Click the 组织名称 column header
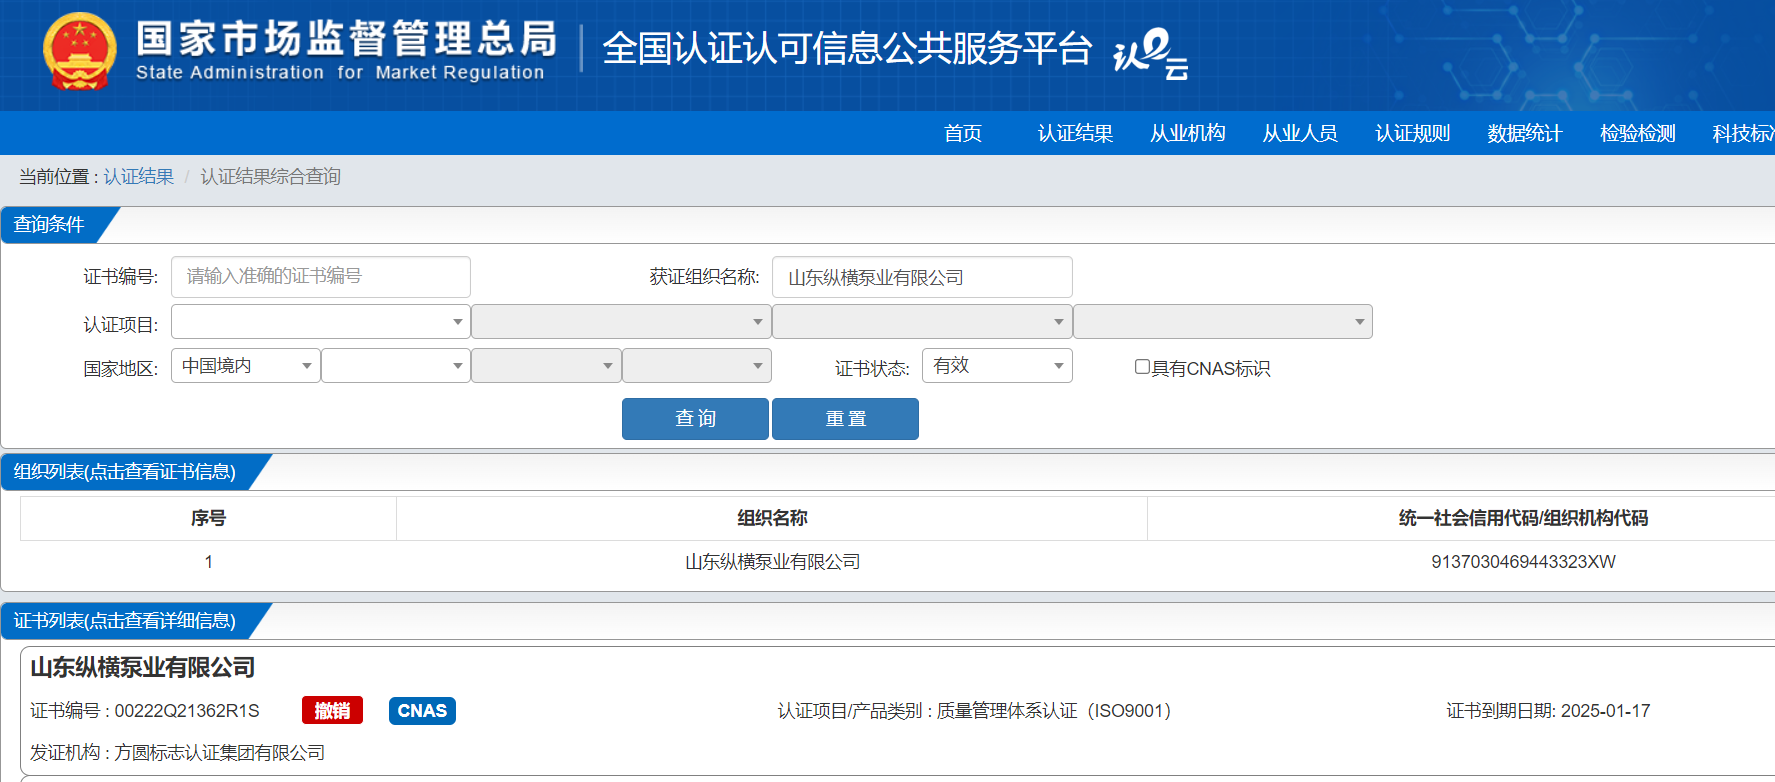 [772, 518]
